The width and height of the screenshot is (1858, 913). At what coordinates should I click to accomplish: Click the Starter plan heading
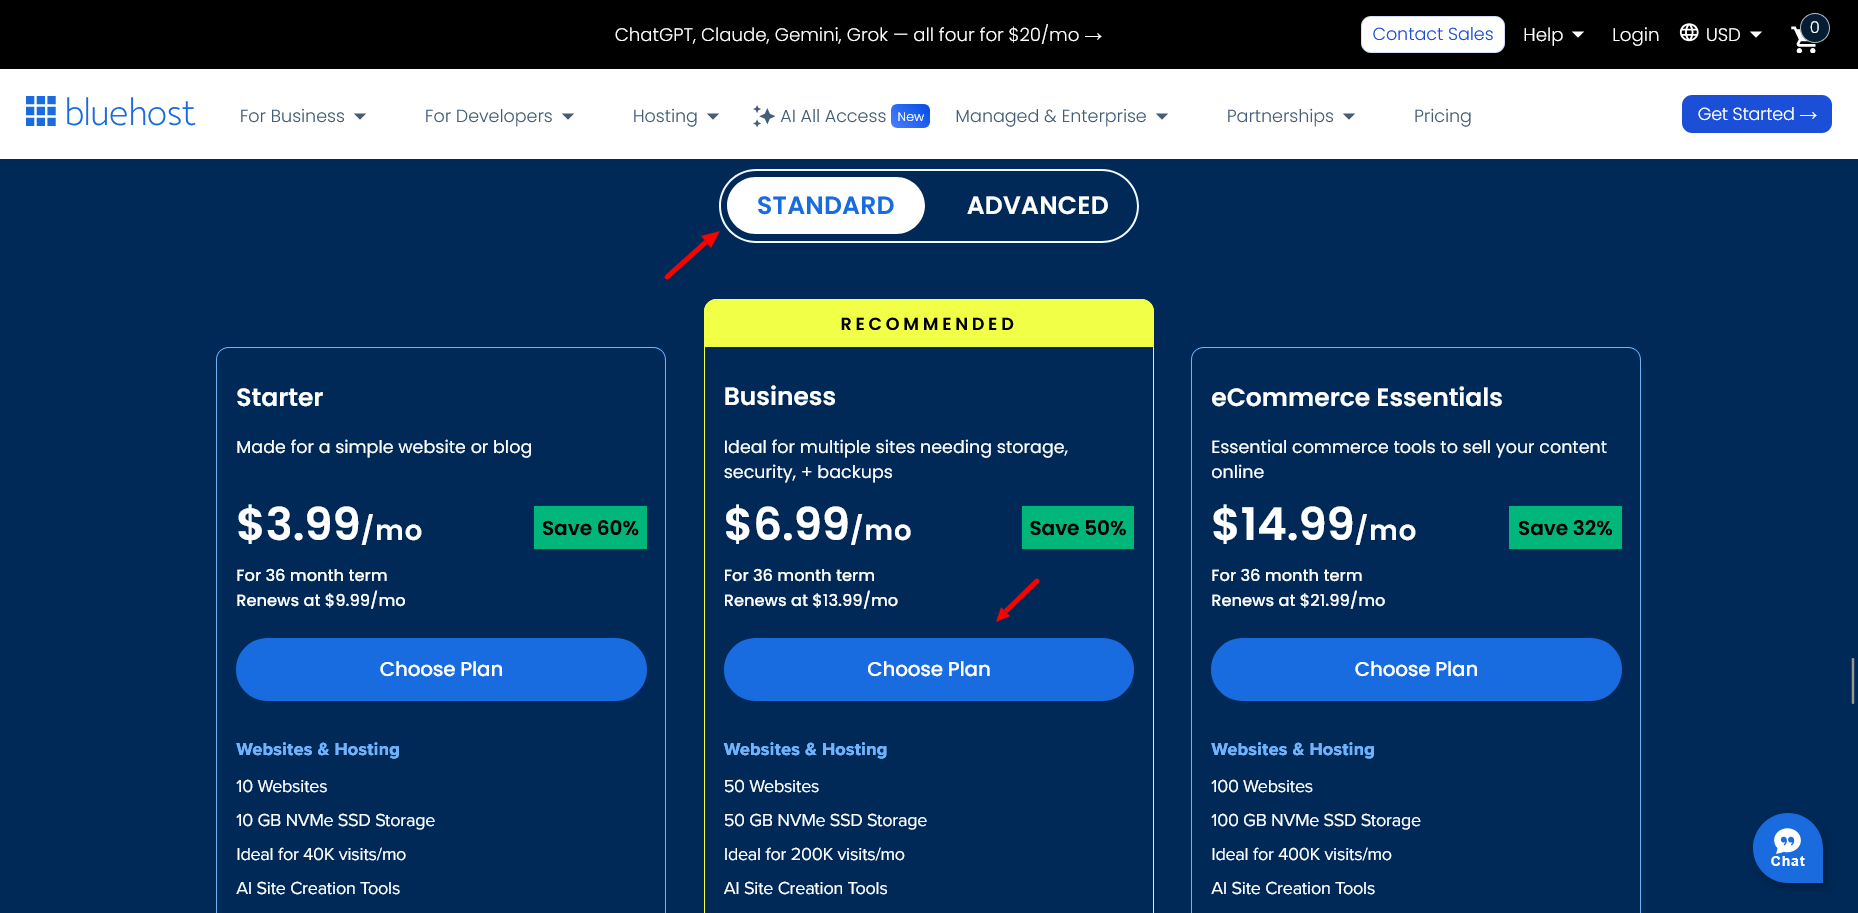point(279,398)
